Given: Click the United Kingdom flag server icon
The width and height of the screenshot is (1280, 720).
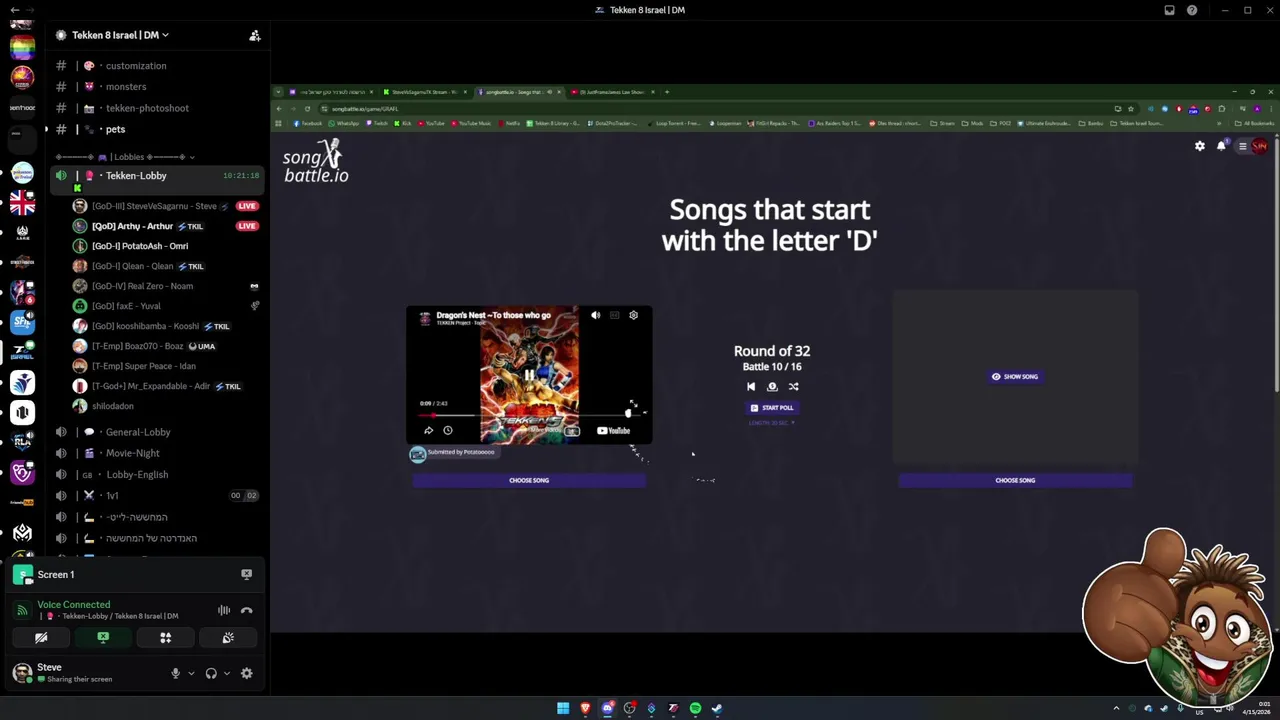Looking at the screenshot, I should click(22, 203).
